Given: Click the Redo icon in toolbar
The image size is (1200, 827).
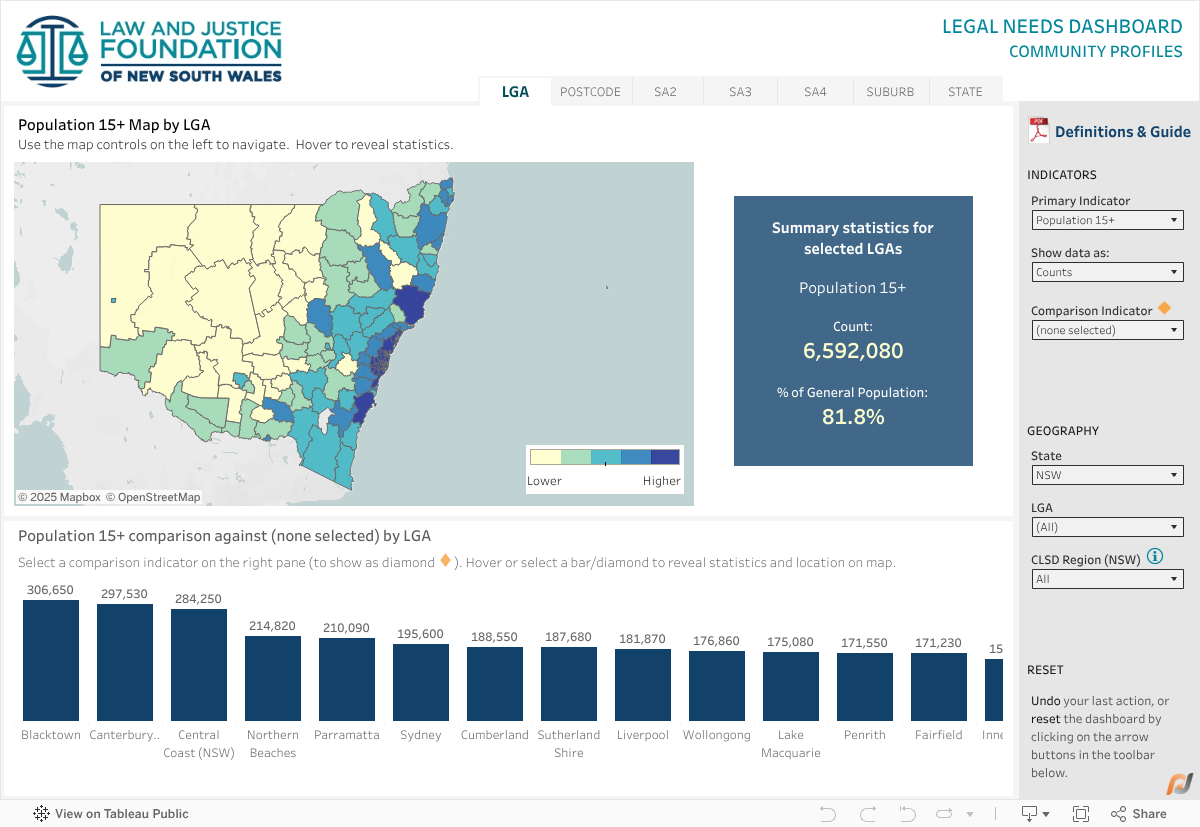Looking at the screenshot, I should 866,813.
